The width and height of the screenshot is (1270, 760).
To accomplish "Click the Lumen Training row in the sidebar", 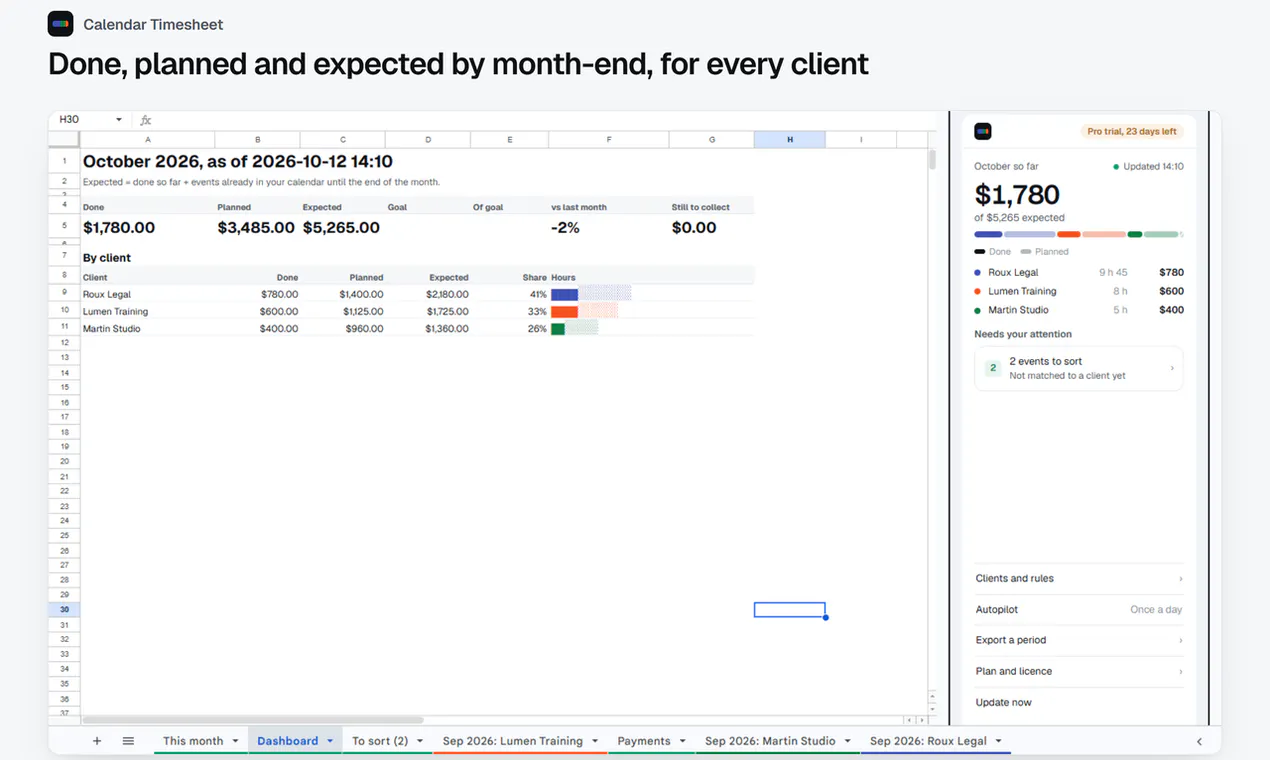I will coord(1079,291).
